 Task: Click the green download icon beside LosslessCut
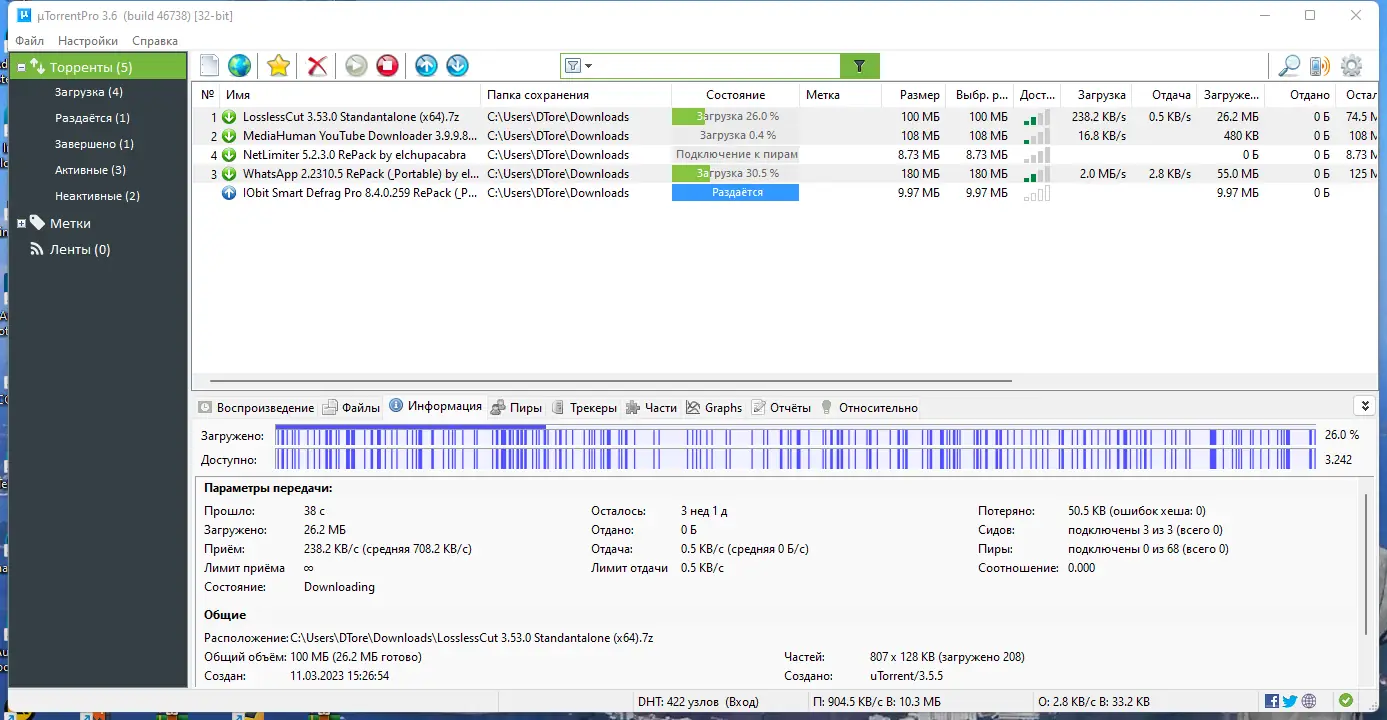pyautogui.click(x=229, y=117)
